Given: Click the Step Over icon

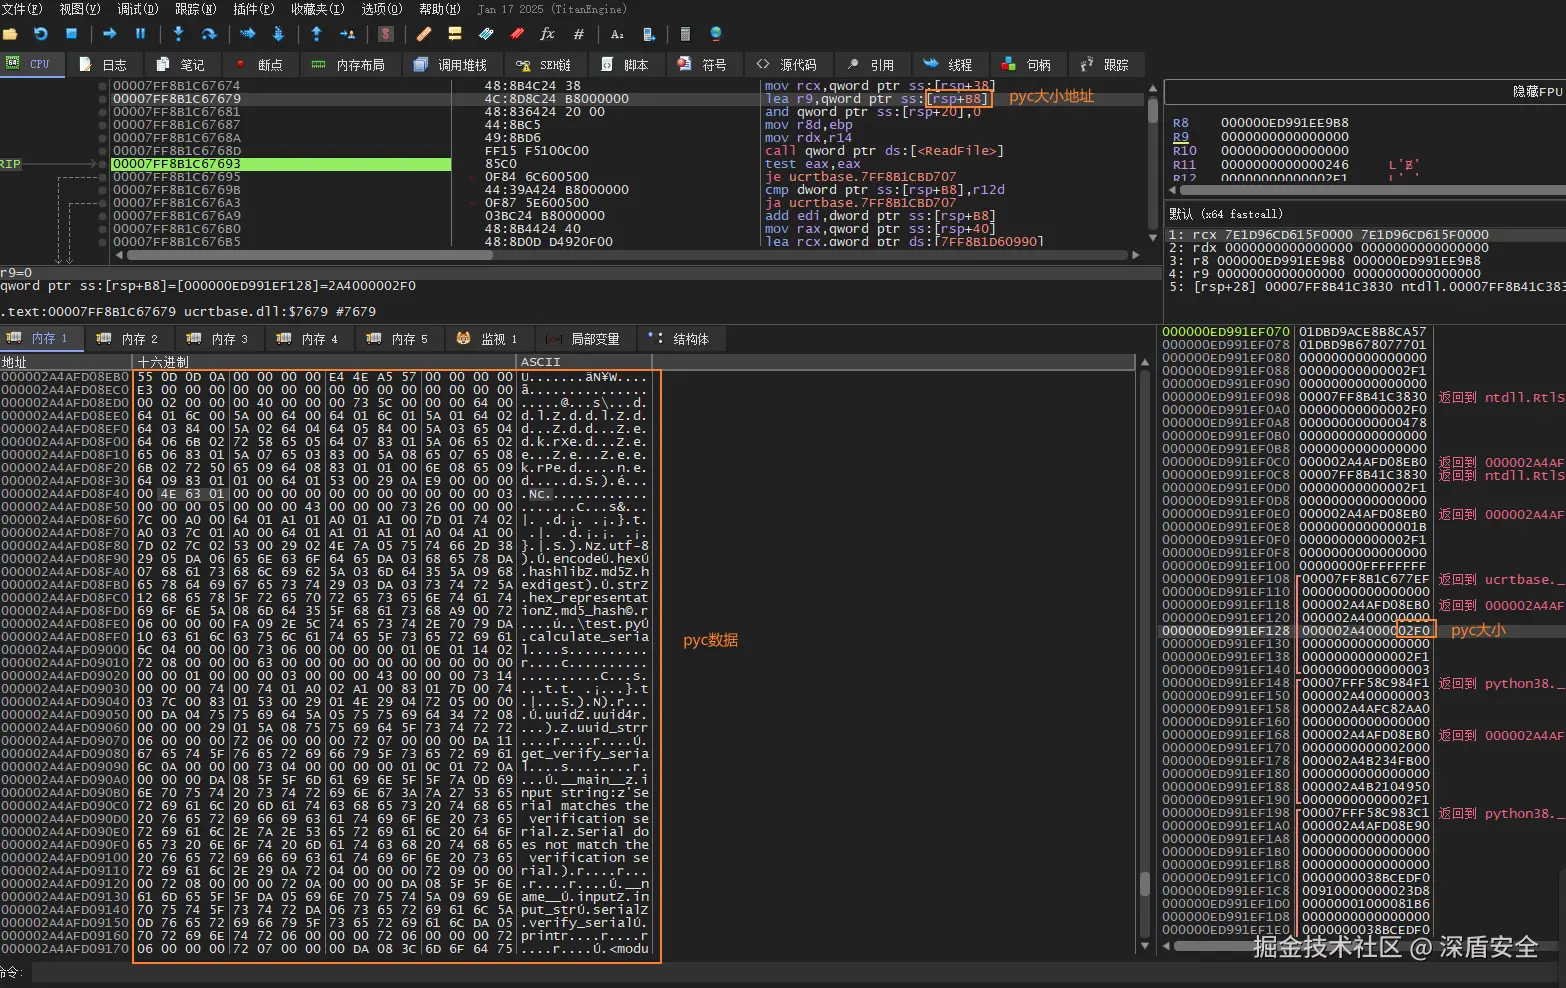Looking at the screenshot, I should pyautogui.click(x=209, y=34).
